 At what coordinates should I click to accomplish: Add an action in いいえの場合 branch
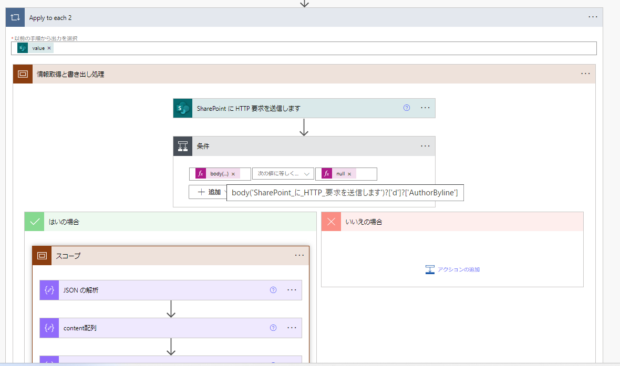tap(452, 270)
